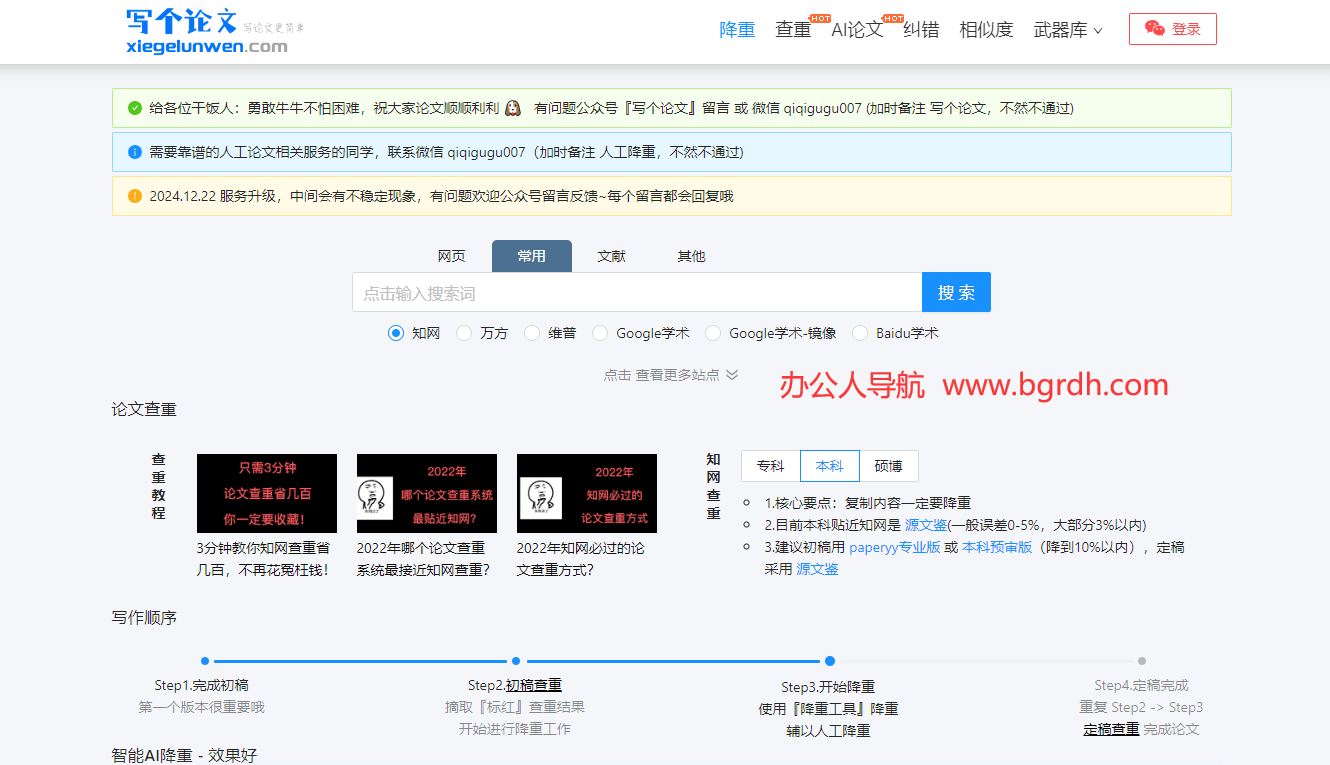Open the '知网必过的' tutorial thumbnail
The width and height of the screenshot is (1330, 765).
pyautogui.click(x=586, y=493)
